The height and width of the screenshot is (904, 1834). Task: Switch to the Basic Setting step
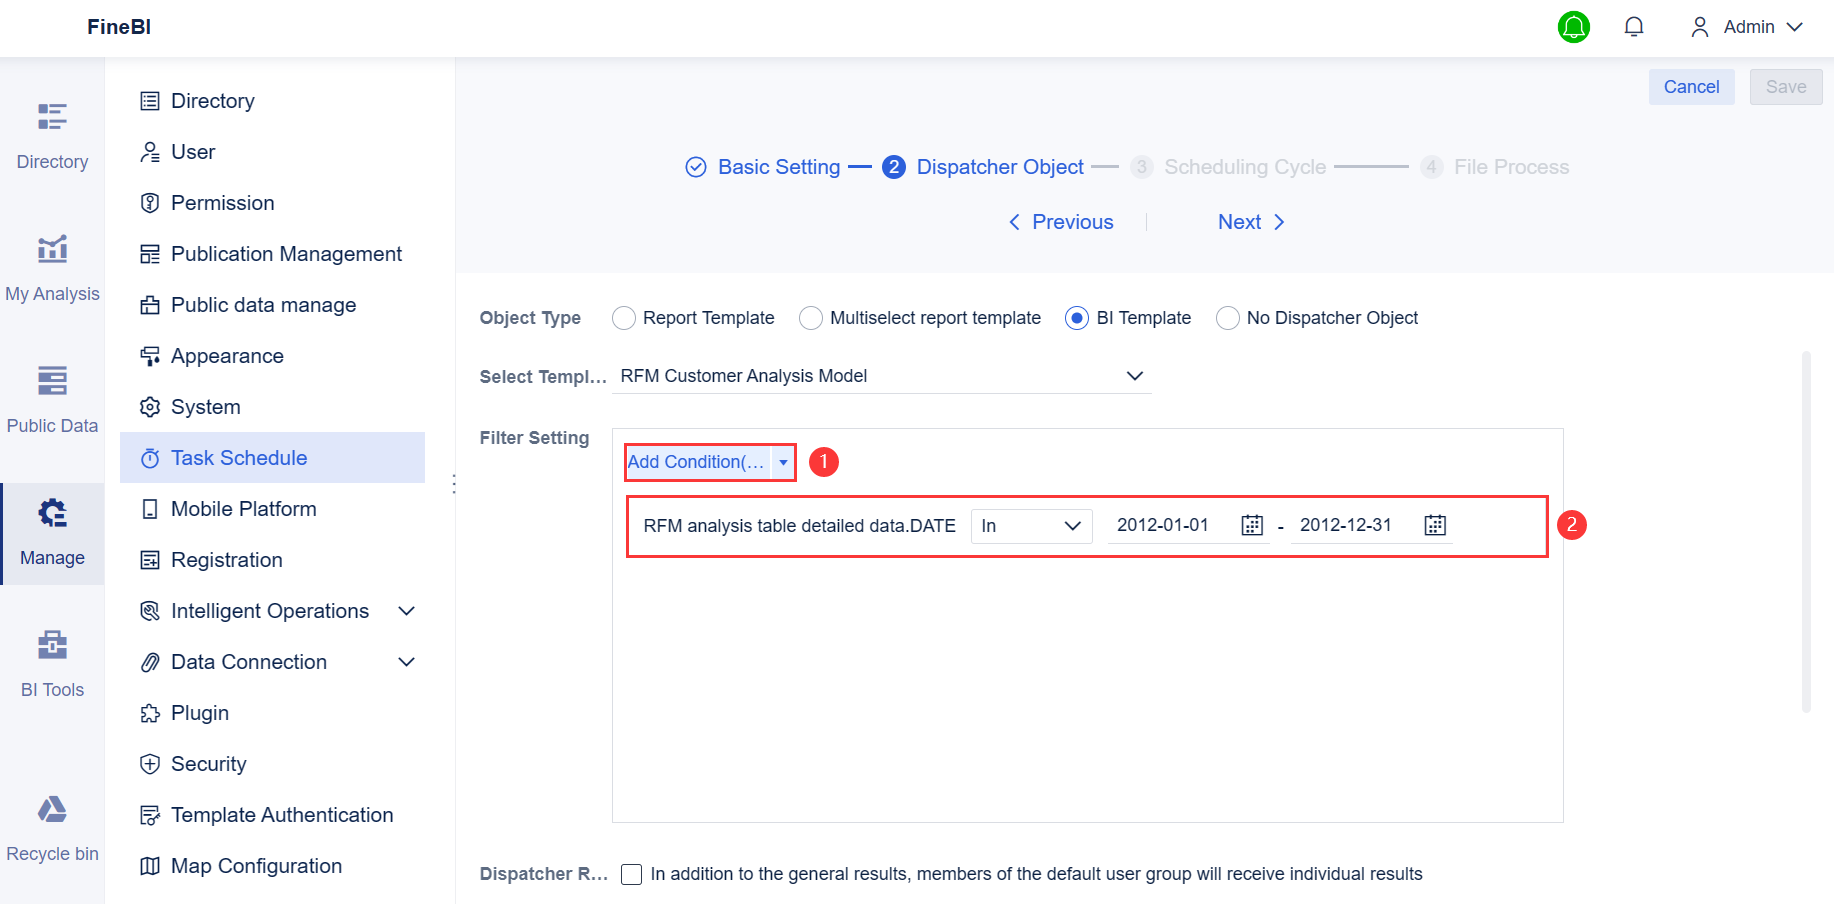tap(779, 167)
